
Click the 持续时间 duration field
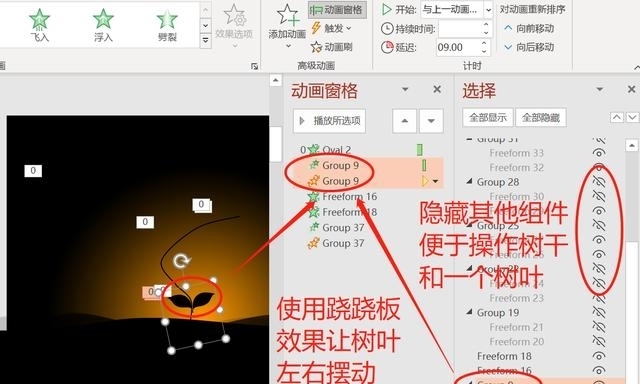(x=460, y=29)
